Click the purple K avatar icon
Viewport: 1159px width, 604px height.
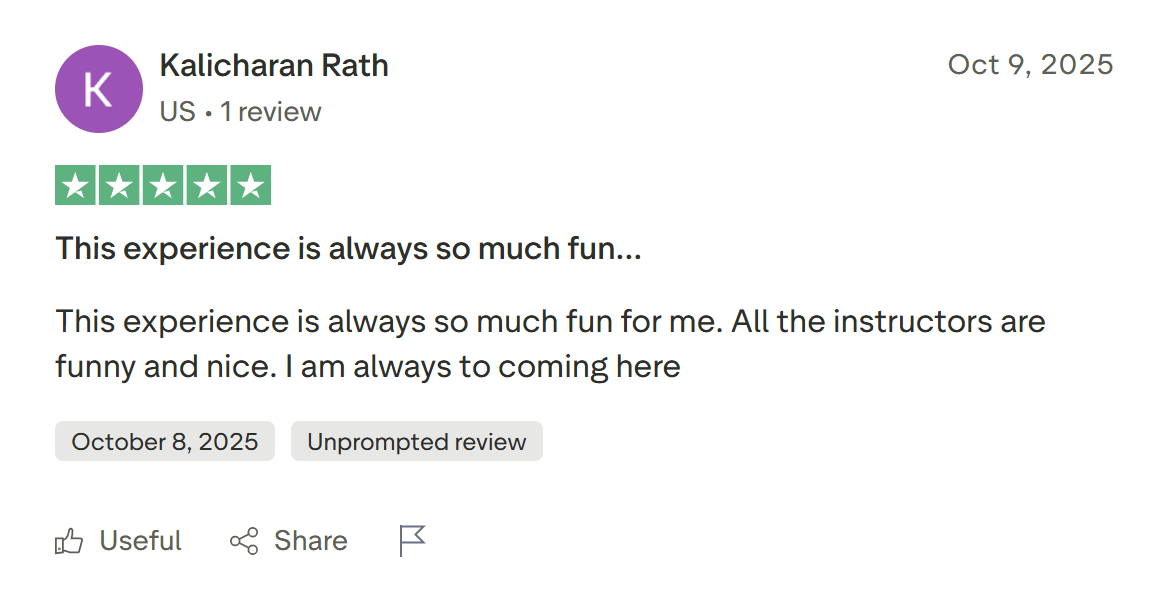tap(98, 89)
